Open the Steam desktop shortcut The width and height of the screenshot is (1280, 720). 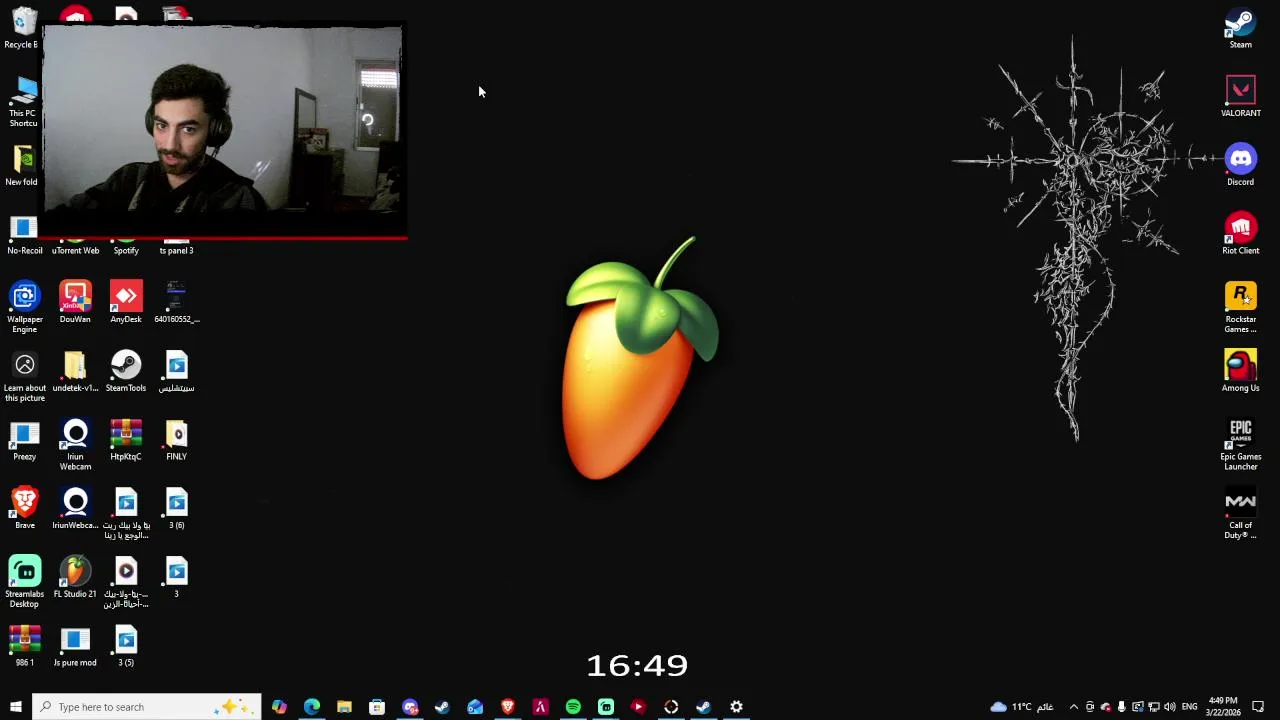(x=1240, y=28)
